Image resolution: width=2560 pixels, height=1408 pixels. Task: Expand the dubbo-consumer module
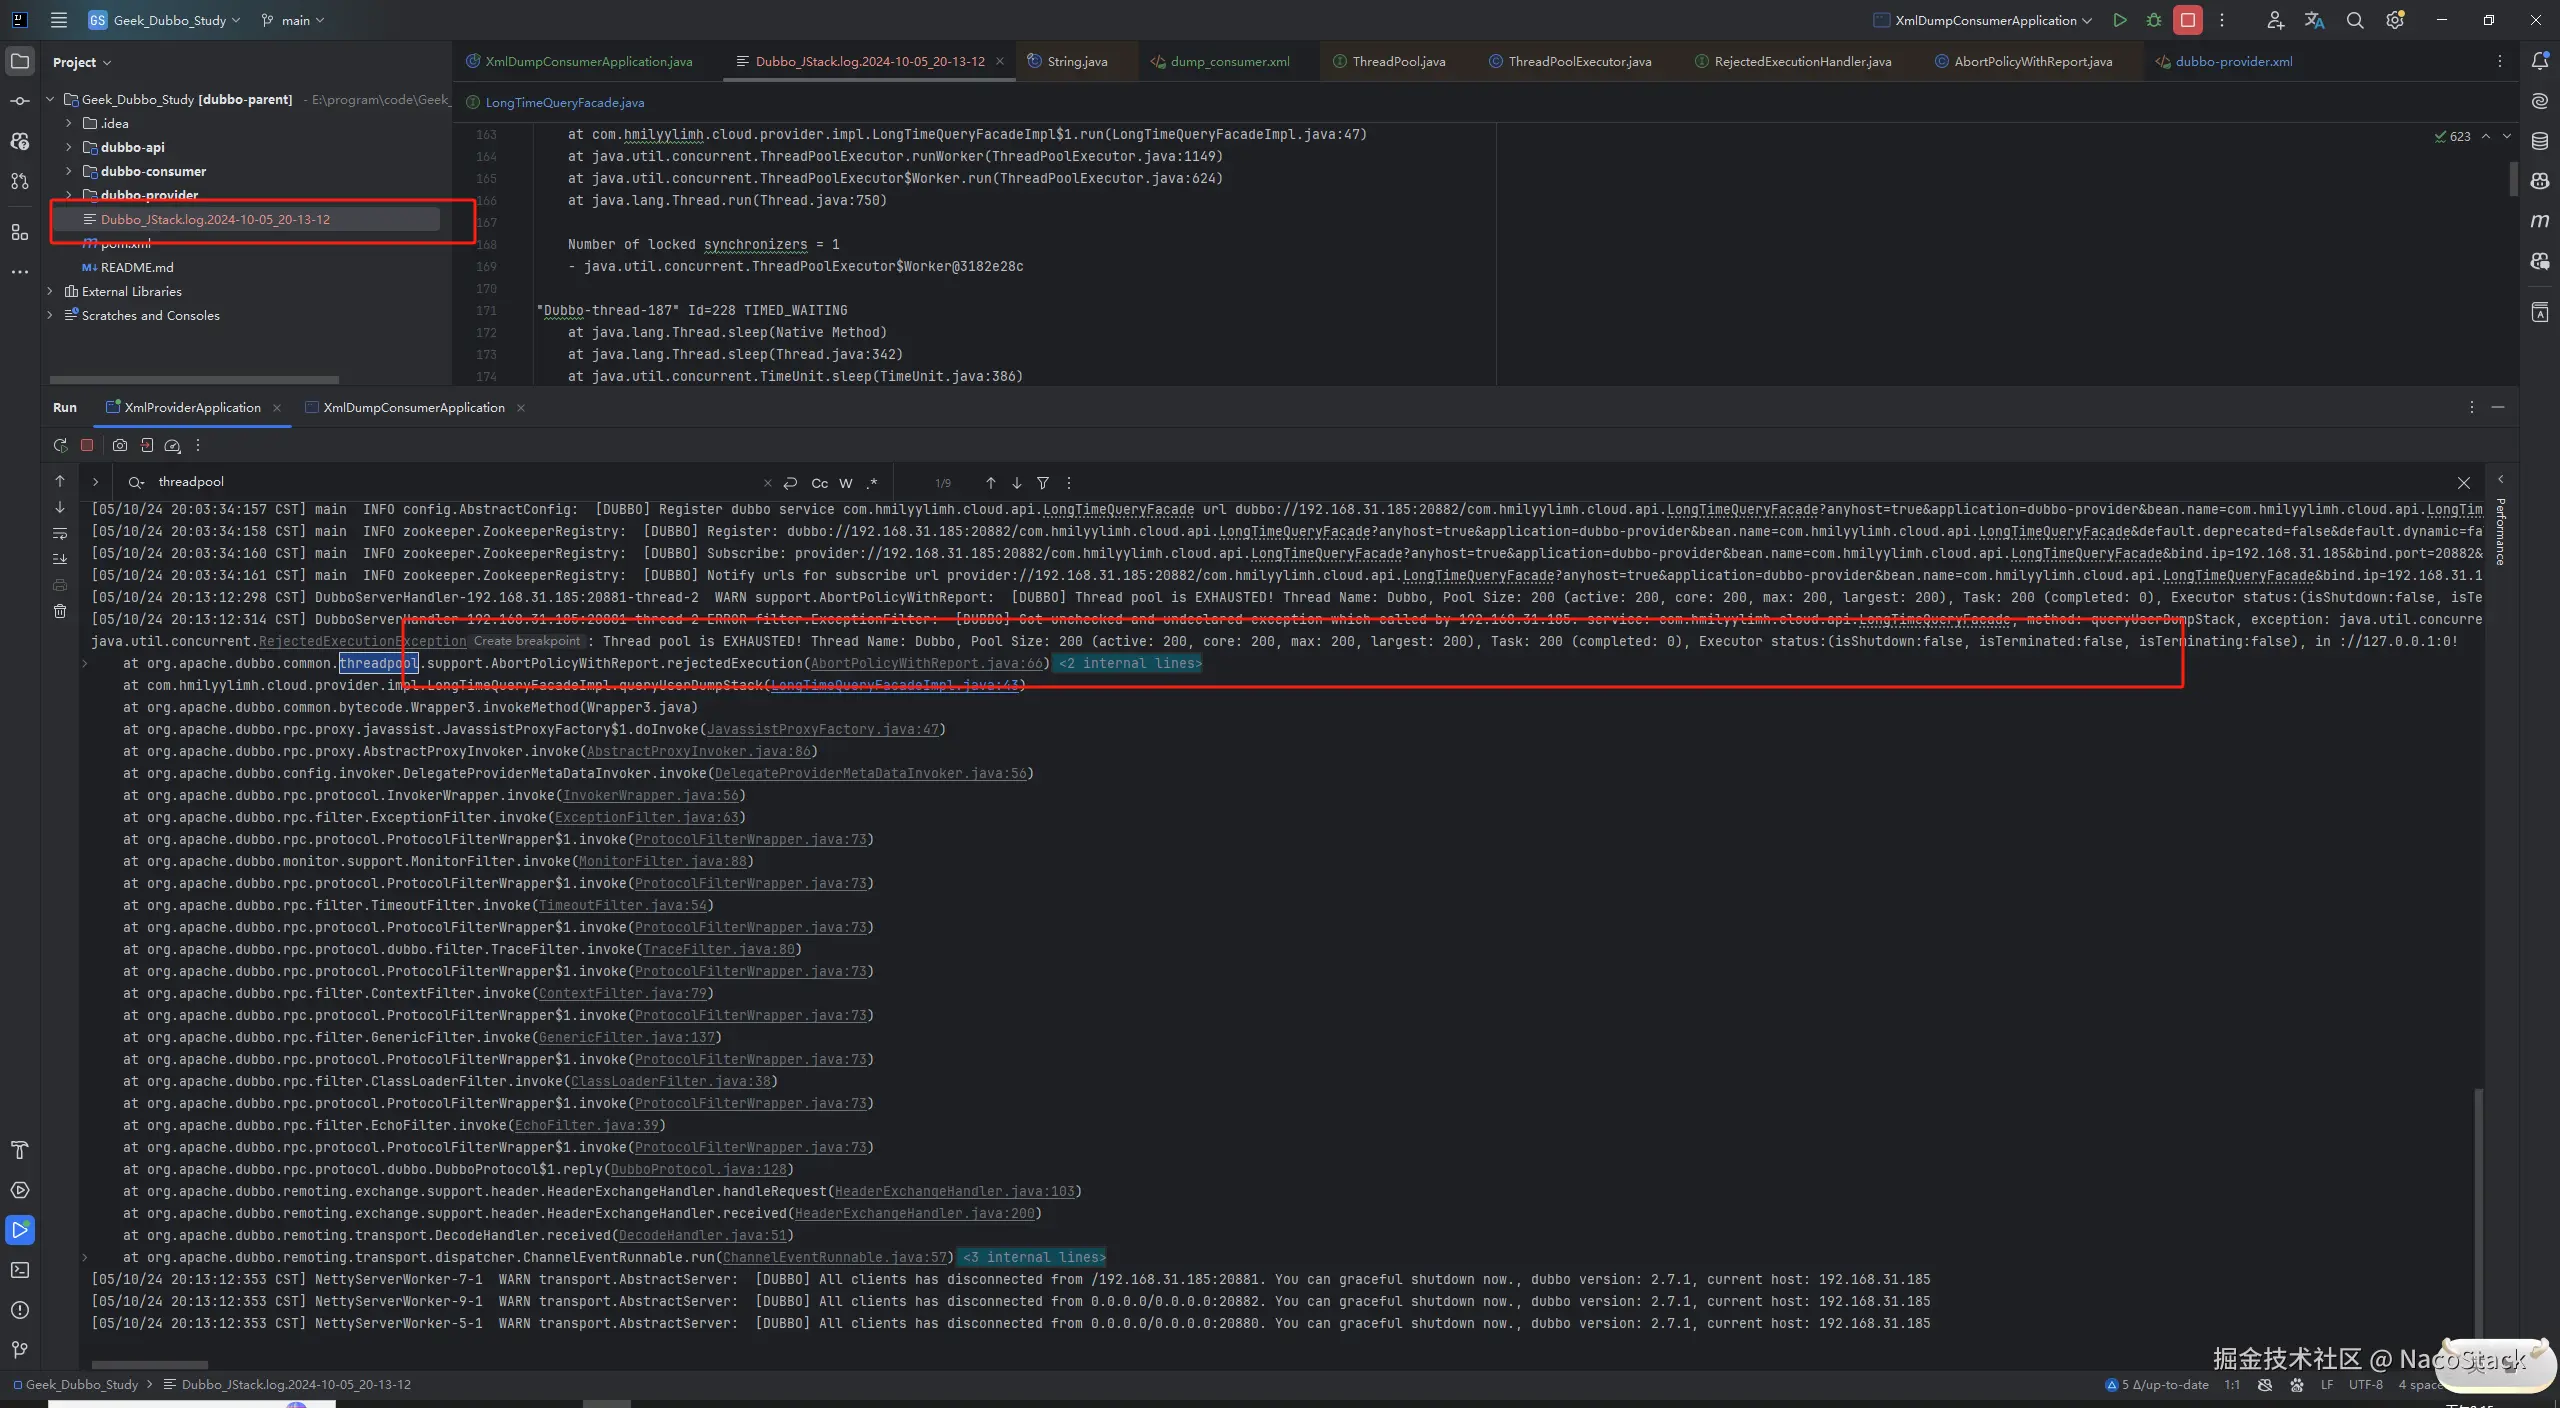coord(68,172)
